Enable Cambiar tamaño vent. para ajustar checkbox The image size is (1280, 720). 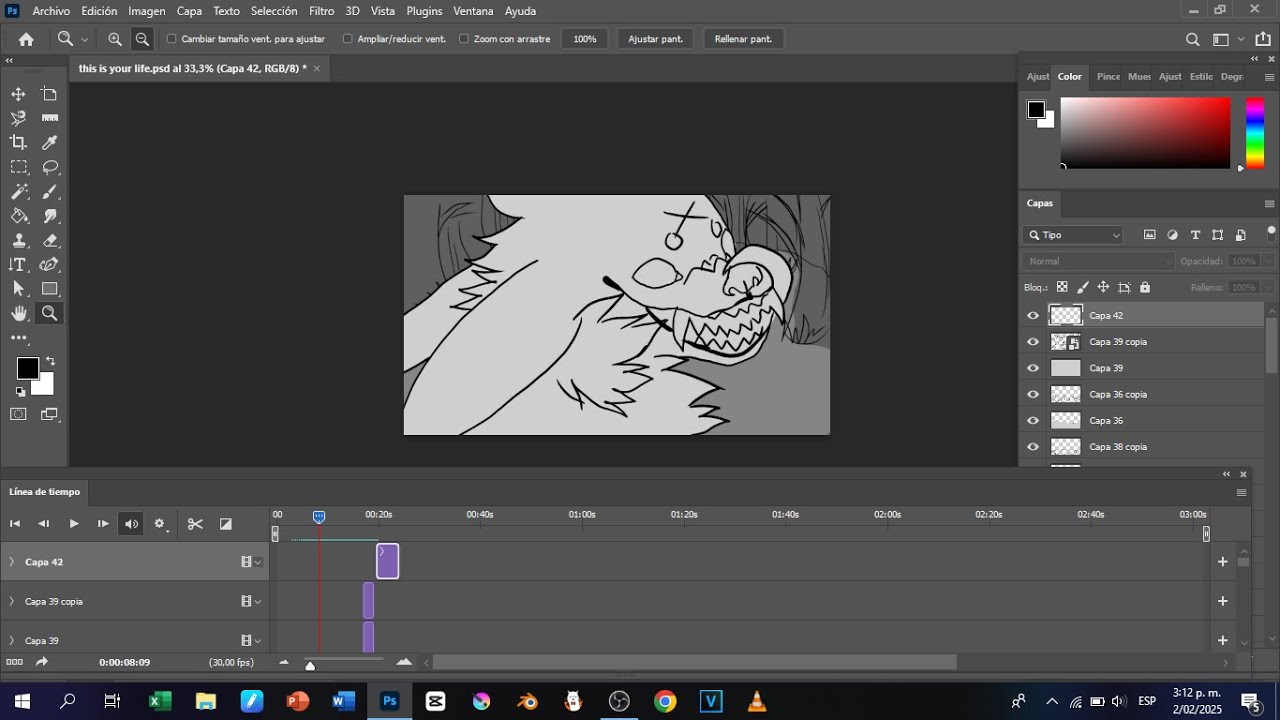(171, 39)
